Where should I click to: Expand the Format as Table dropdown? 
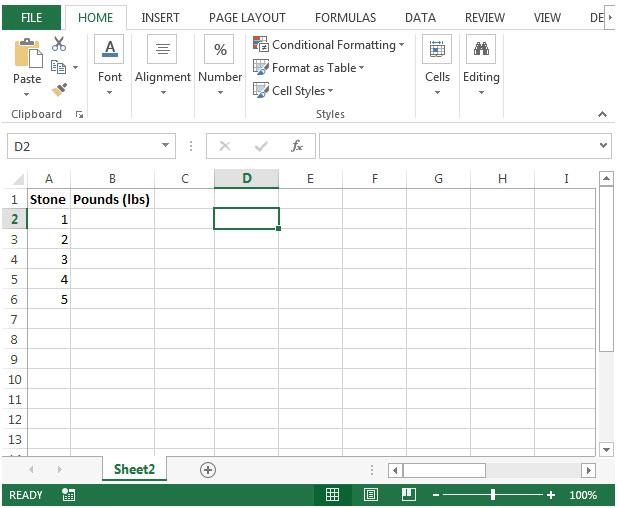coord(361,68)
